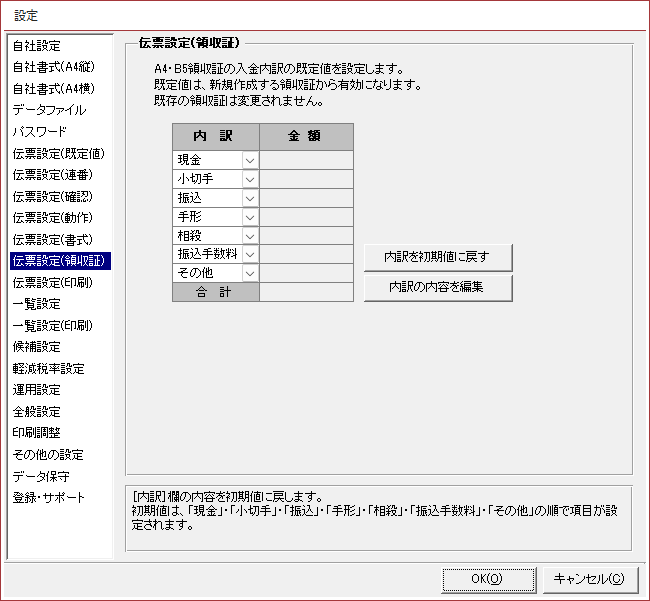Viewport: 650px width, 601px height.
Task: Open the パスワード settings page
Action: 40,132
